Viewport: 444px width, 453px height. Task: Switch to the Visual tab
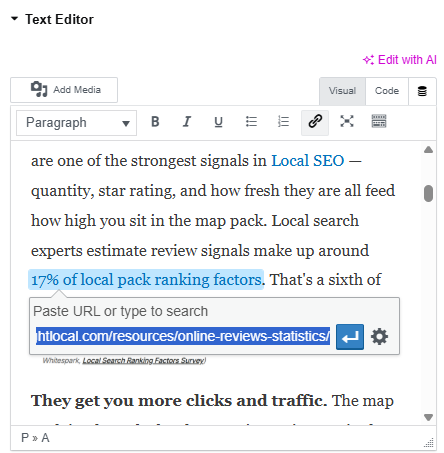point(342,91)
